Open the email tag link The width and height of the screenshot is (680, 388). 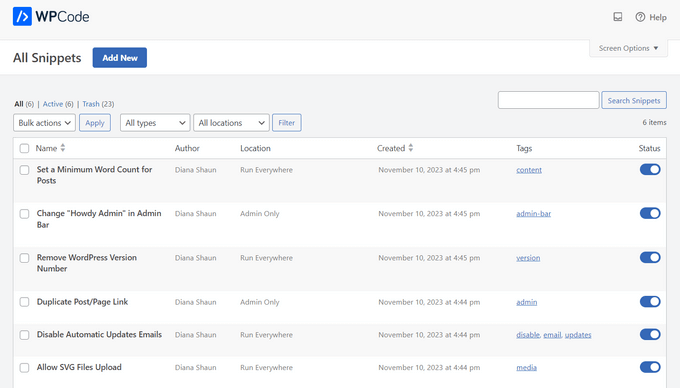point(552,335)
